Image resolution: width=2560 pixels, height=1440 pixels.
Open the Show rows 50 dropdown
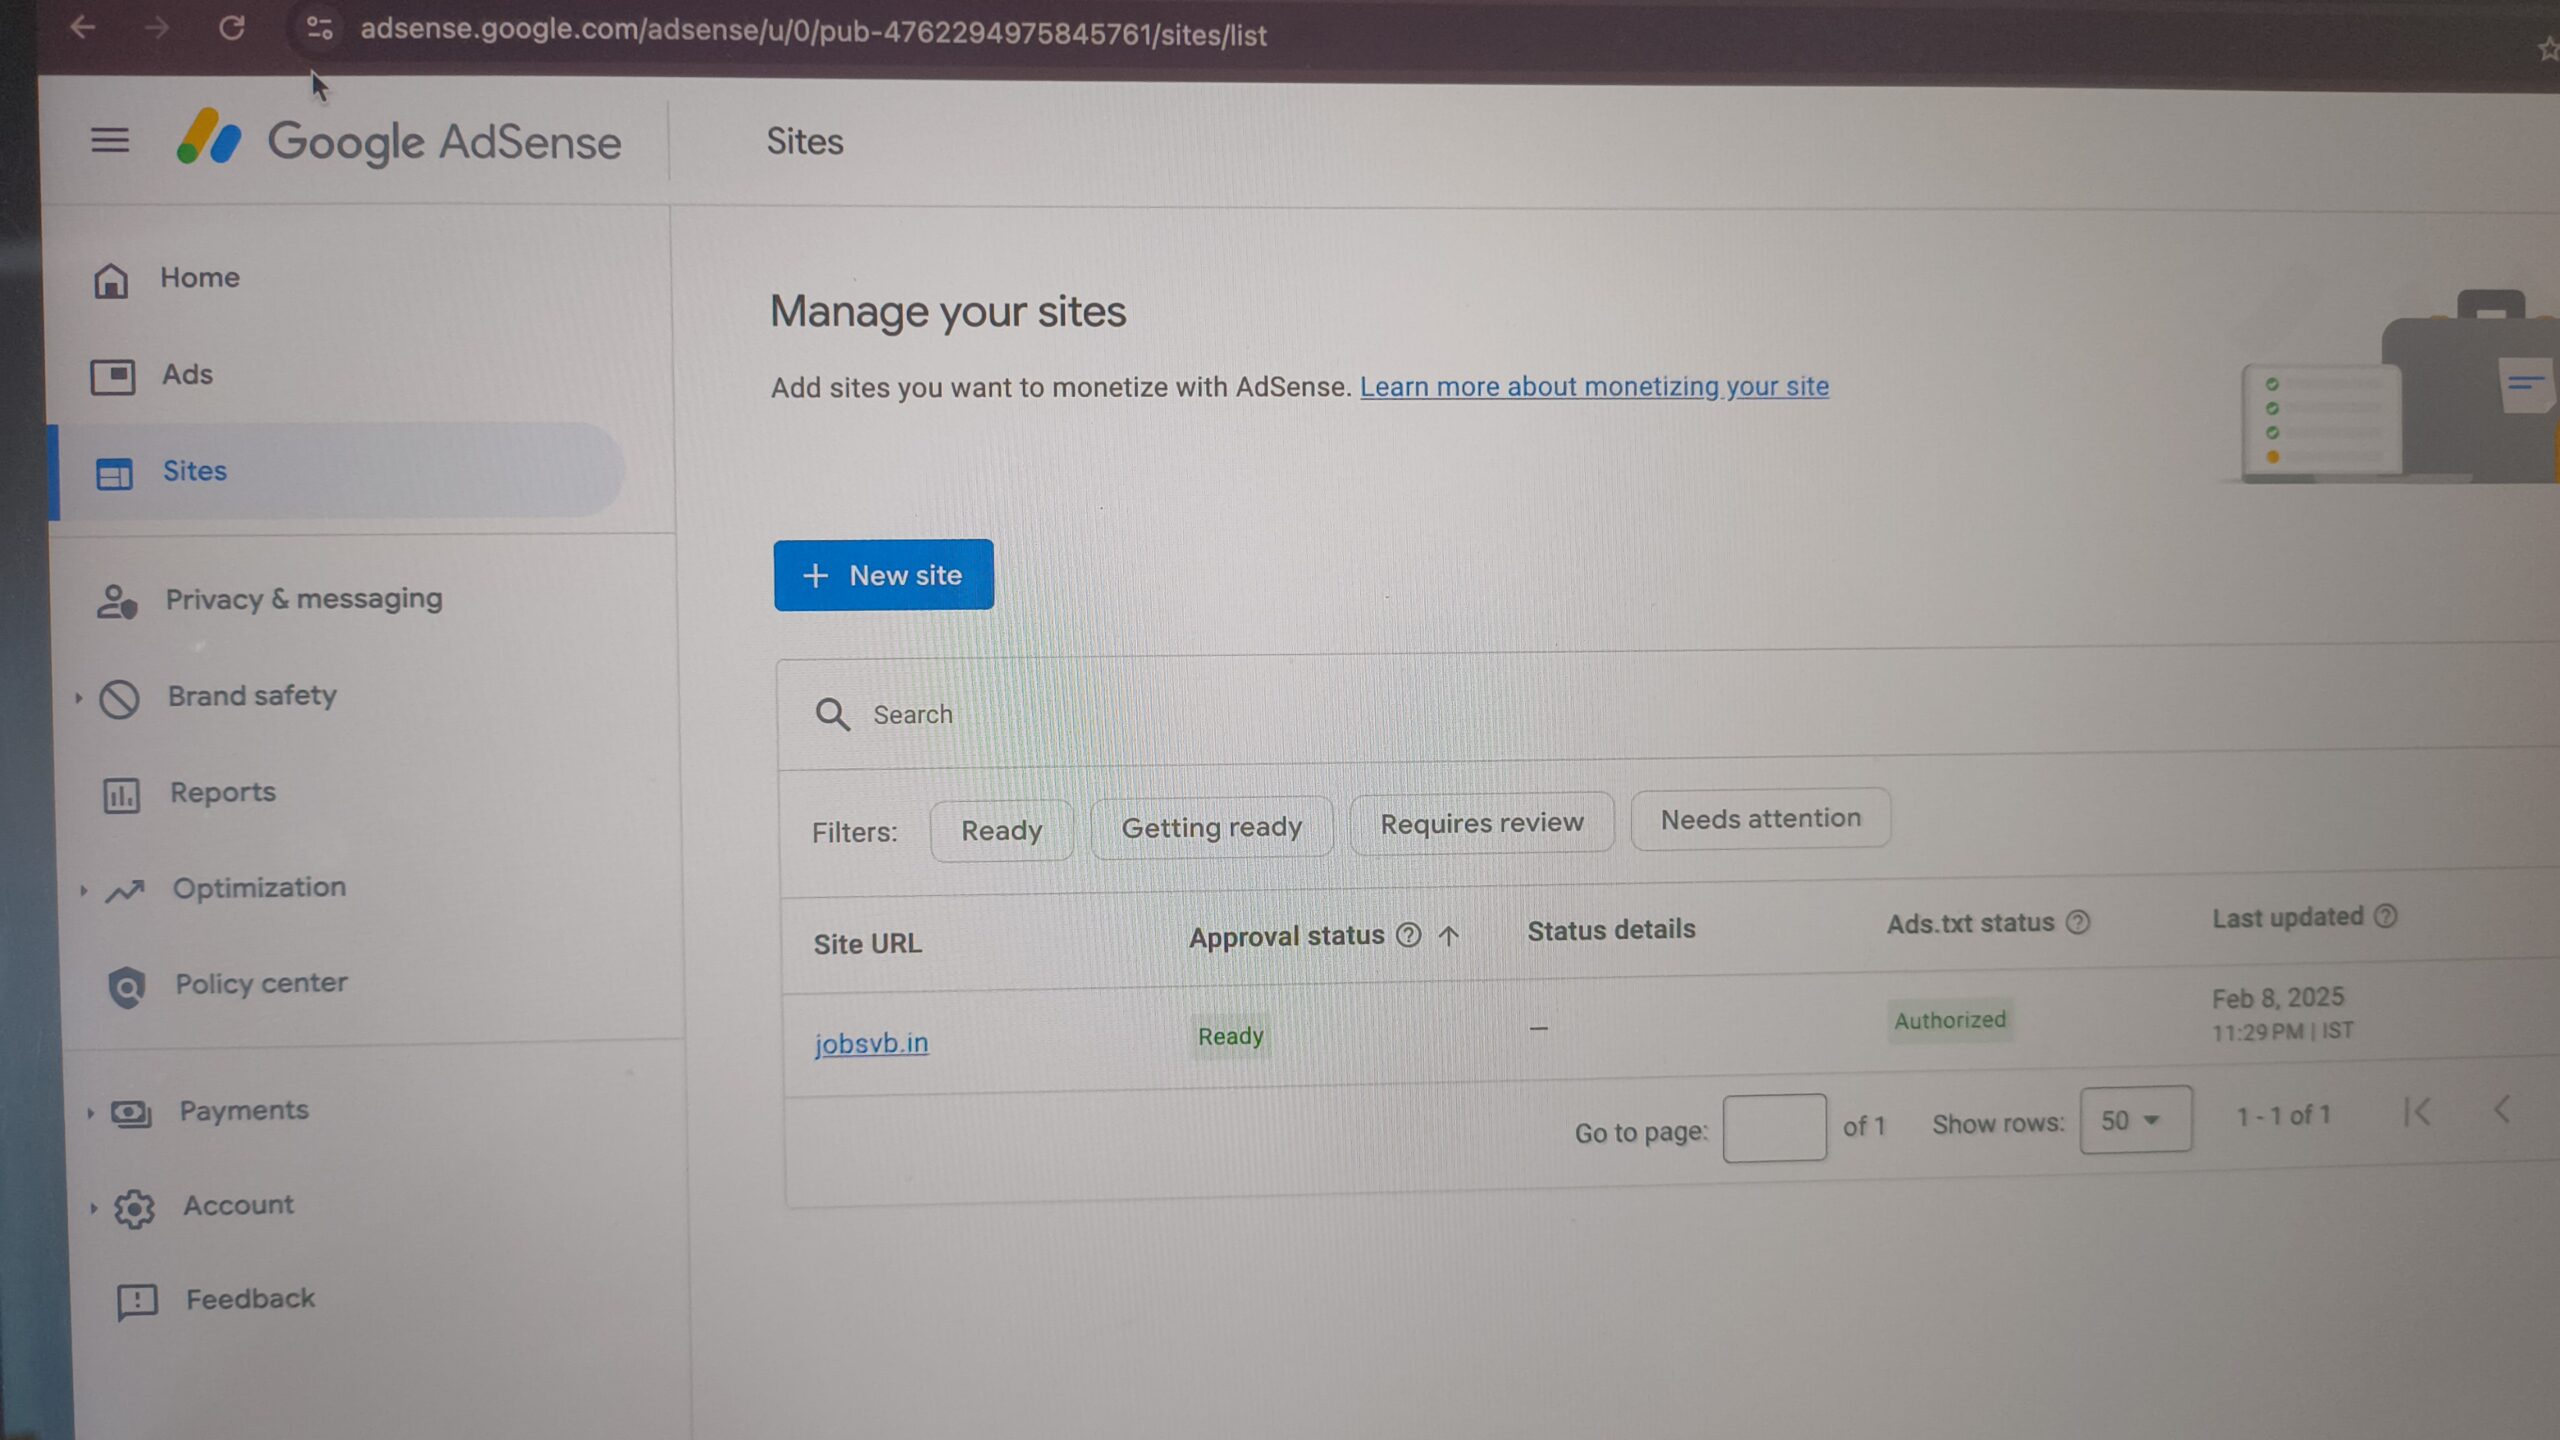(x=2135, y=1120)
